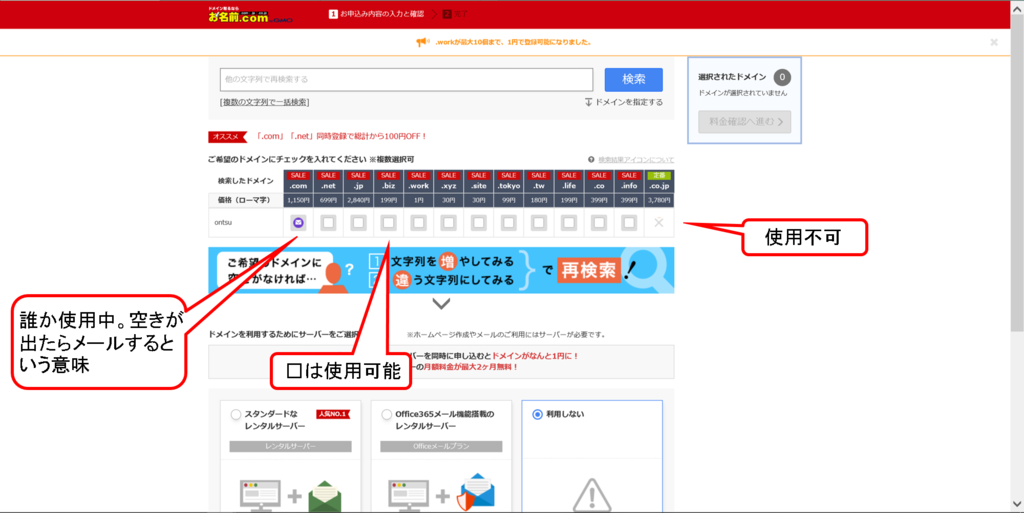Click the 料金確認へ進む button
Screen dimensions: 1024x513
tap(744, 122)
